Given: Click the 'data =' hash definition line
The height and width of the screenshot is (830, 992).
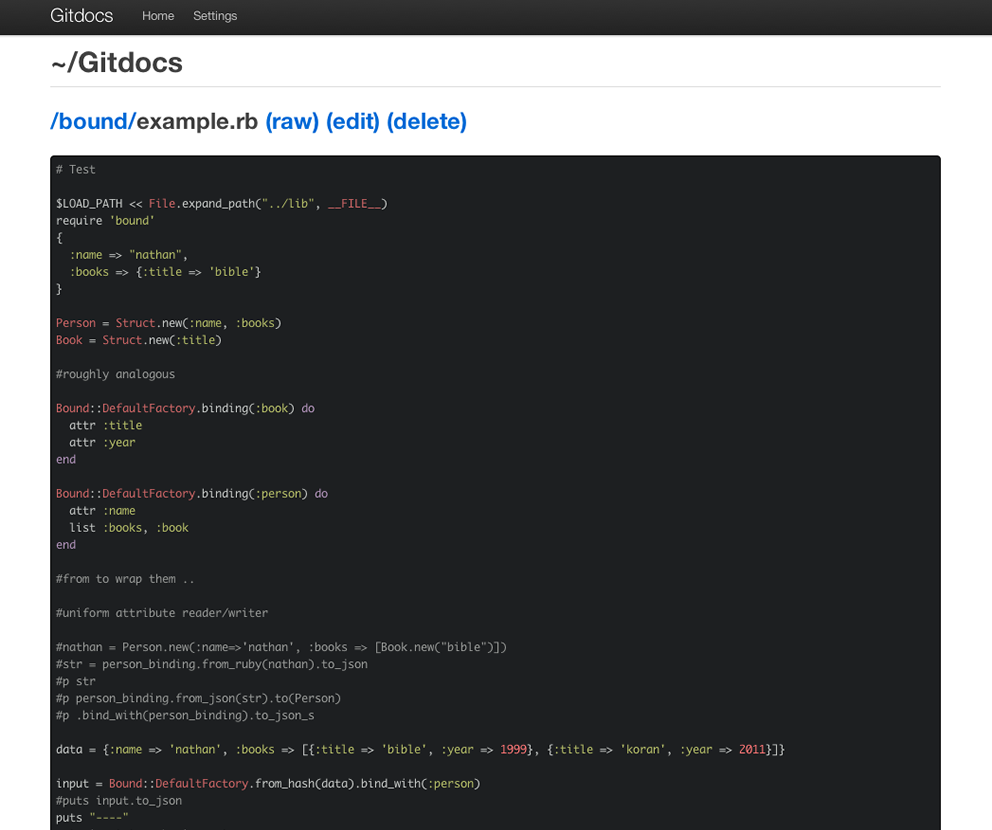Looking at the screenshot, I should (420, 750).
